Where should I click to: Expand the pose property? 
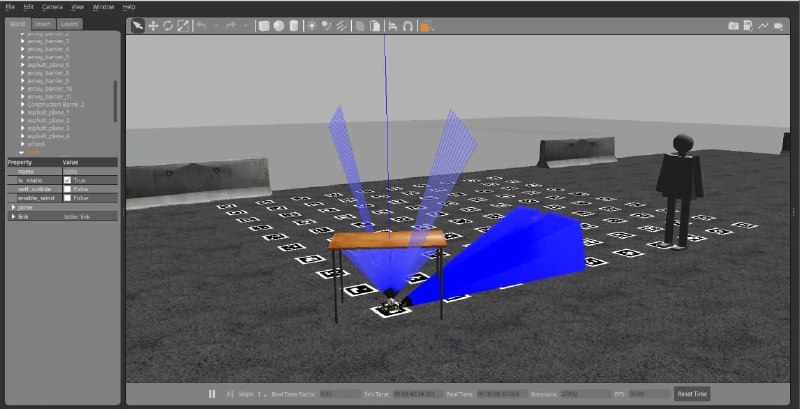(13, 208)
